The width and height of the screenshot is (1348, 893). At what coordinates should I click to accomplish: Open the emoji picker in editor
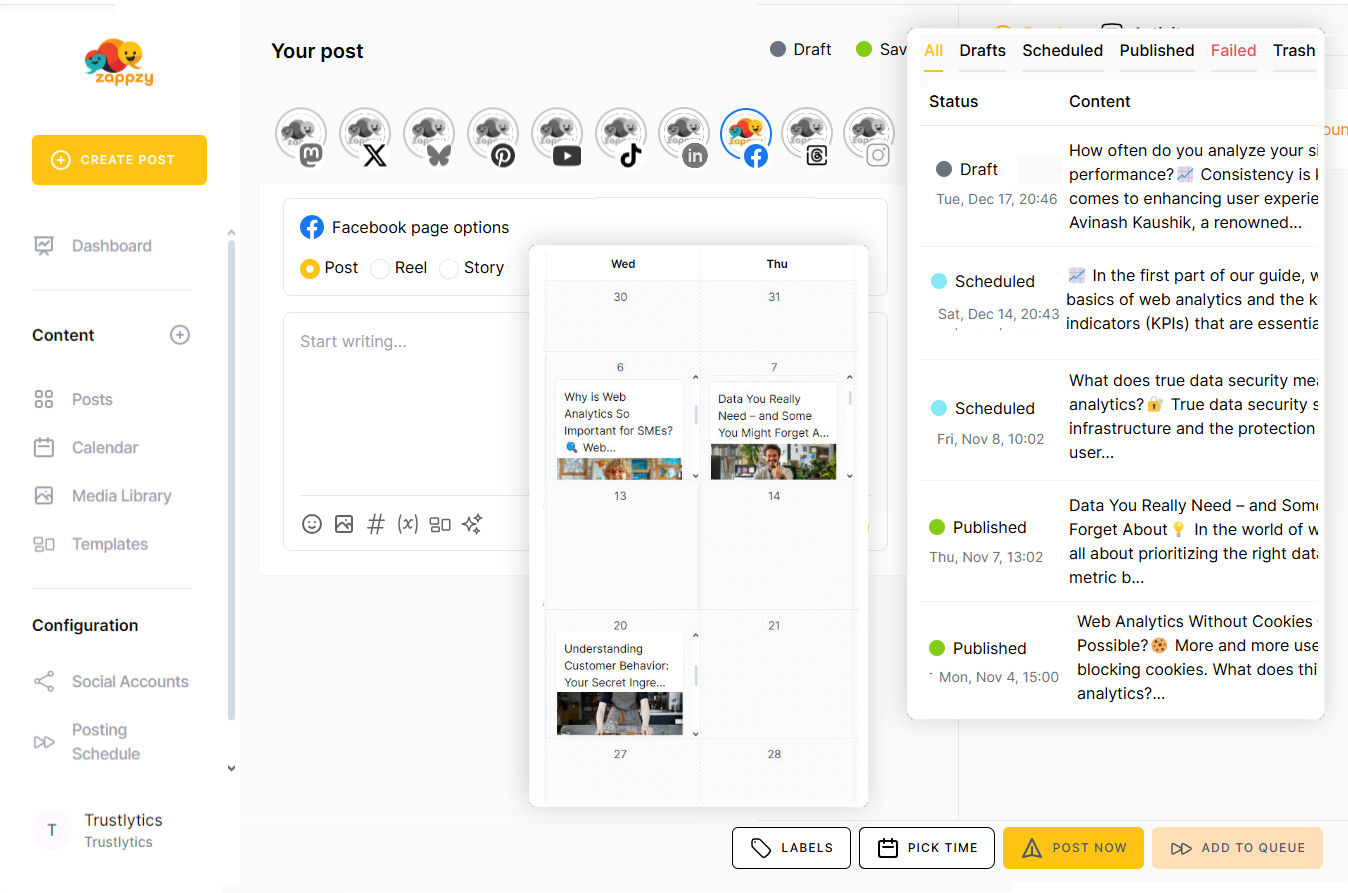312,524
